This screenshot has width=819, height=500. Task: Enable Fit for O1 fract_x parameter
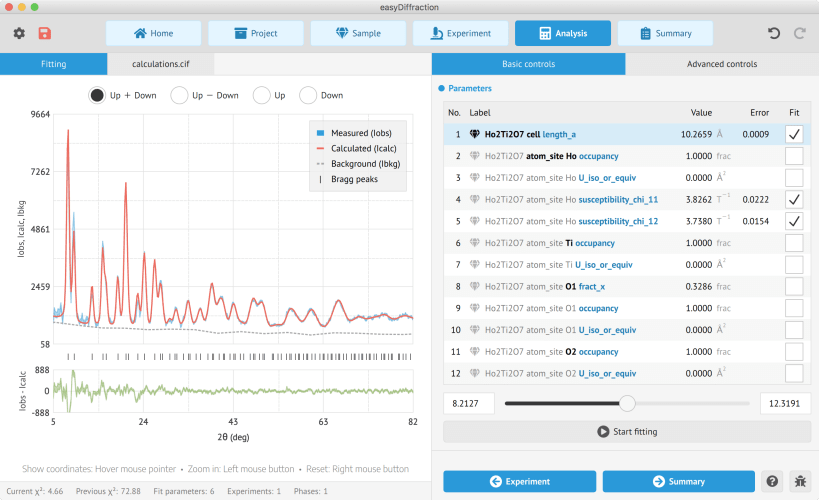click(x=794, y=286)
